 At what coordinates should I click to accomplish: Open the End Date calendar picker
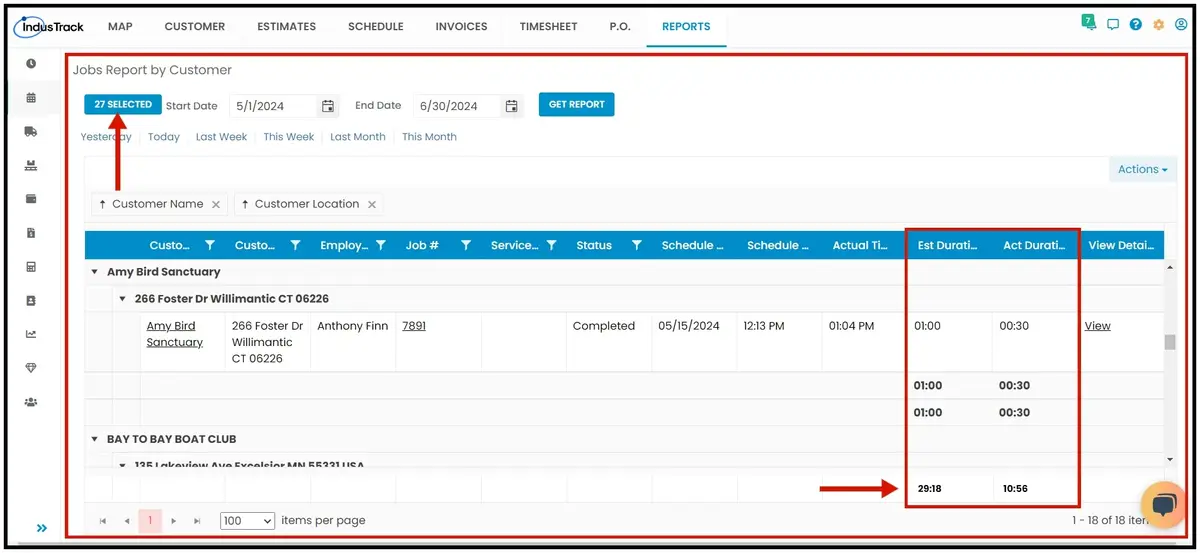[x=512, y=106]
